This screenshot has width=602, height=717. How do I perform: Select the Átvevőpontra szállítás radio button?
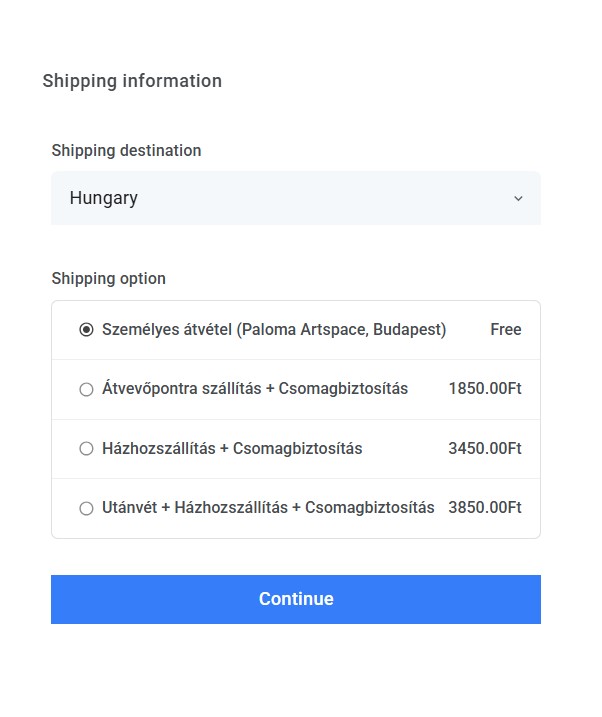(x=86, y=389)
